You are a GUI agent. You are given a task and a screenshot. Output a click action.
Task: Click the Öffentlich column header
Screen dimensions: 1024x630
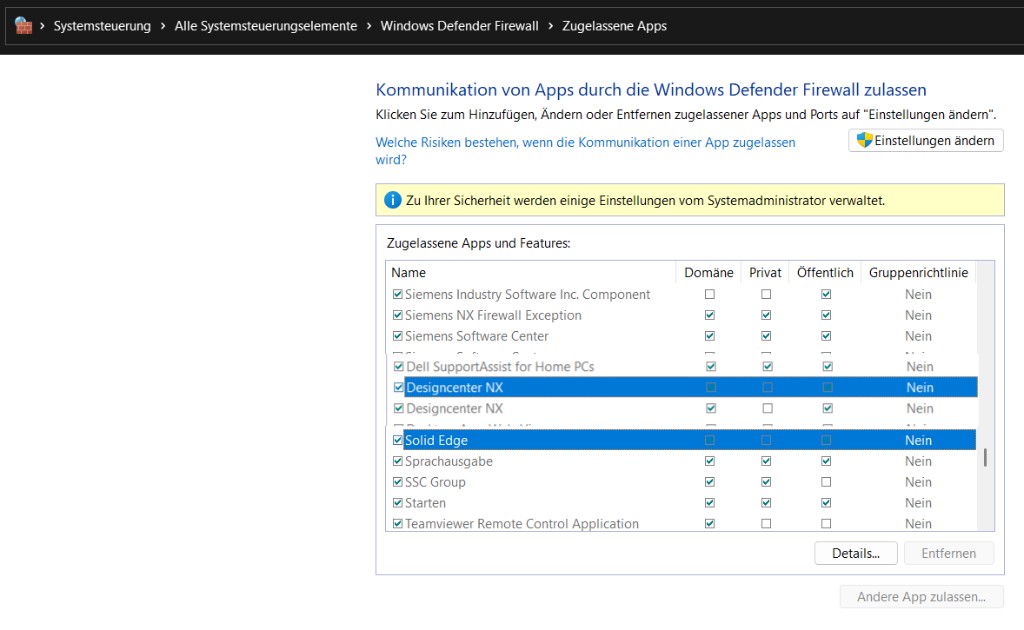click(825, 272)
